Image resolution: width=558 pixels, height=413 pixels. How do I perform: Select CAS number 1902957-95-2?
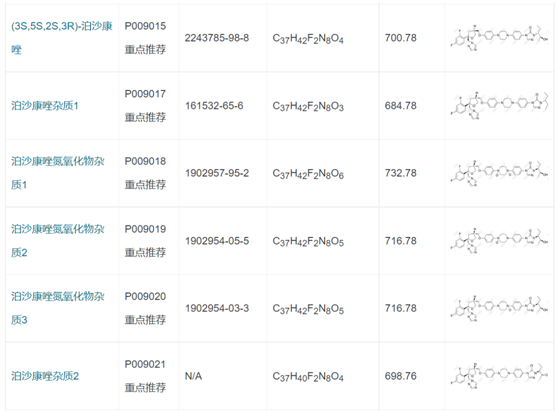coord(217,173)
